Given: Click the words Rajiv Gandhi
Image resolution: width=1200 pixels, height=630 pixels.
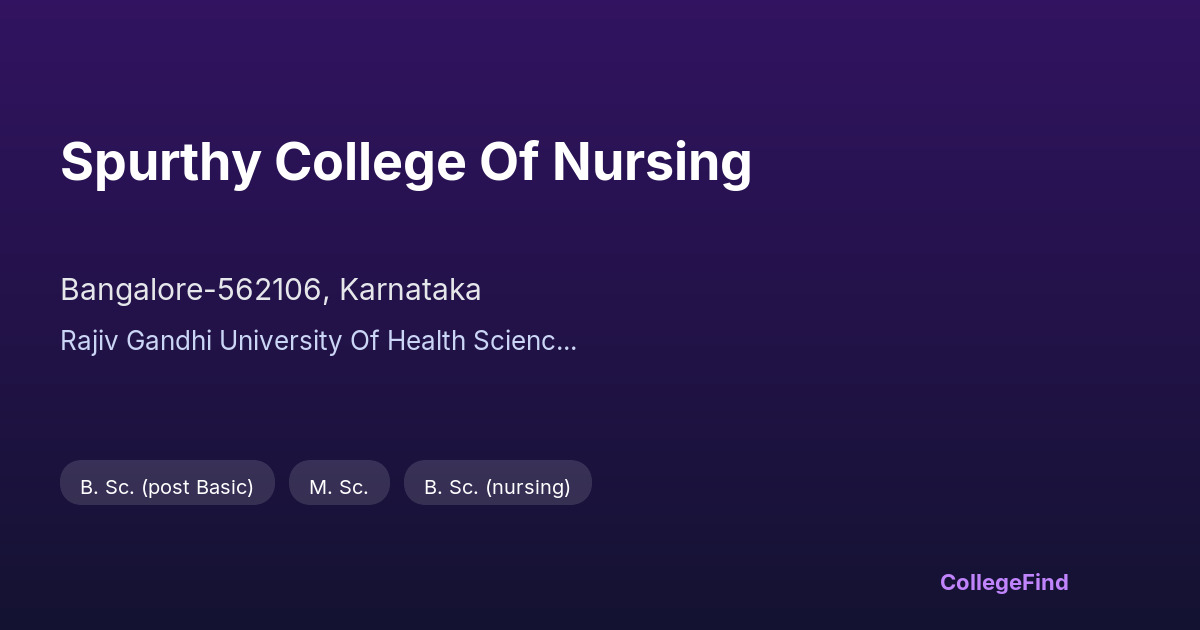Looking at the screenshot, I should 136,341.
